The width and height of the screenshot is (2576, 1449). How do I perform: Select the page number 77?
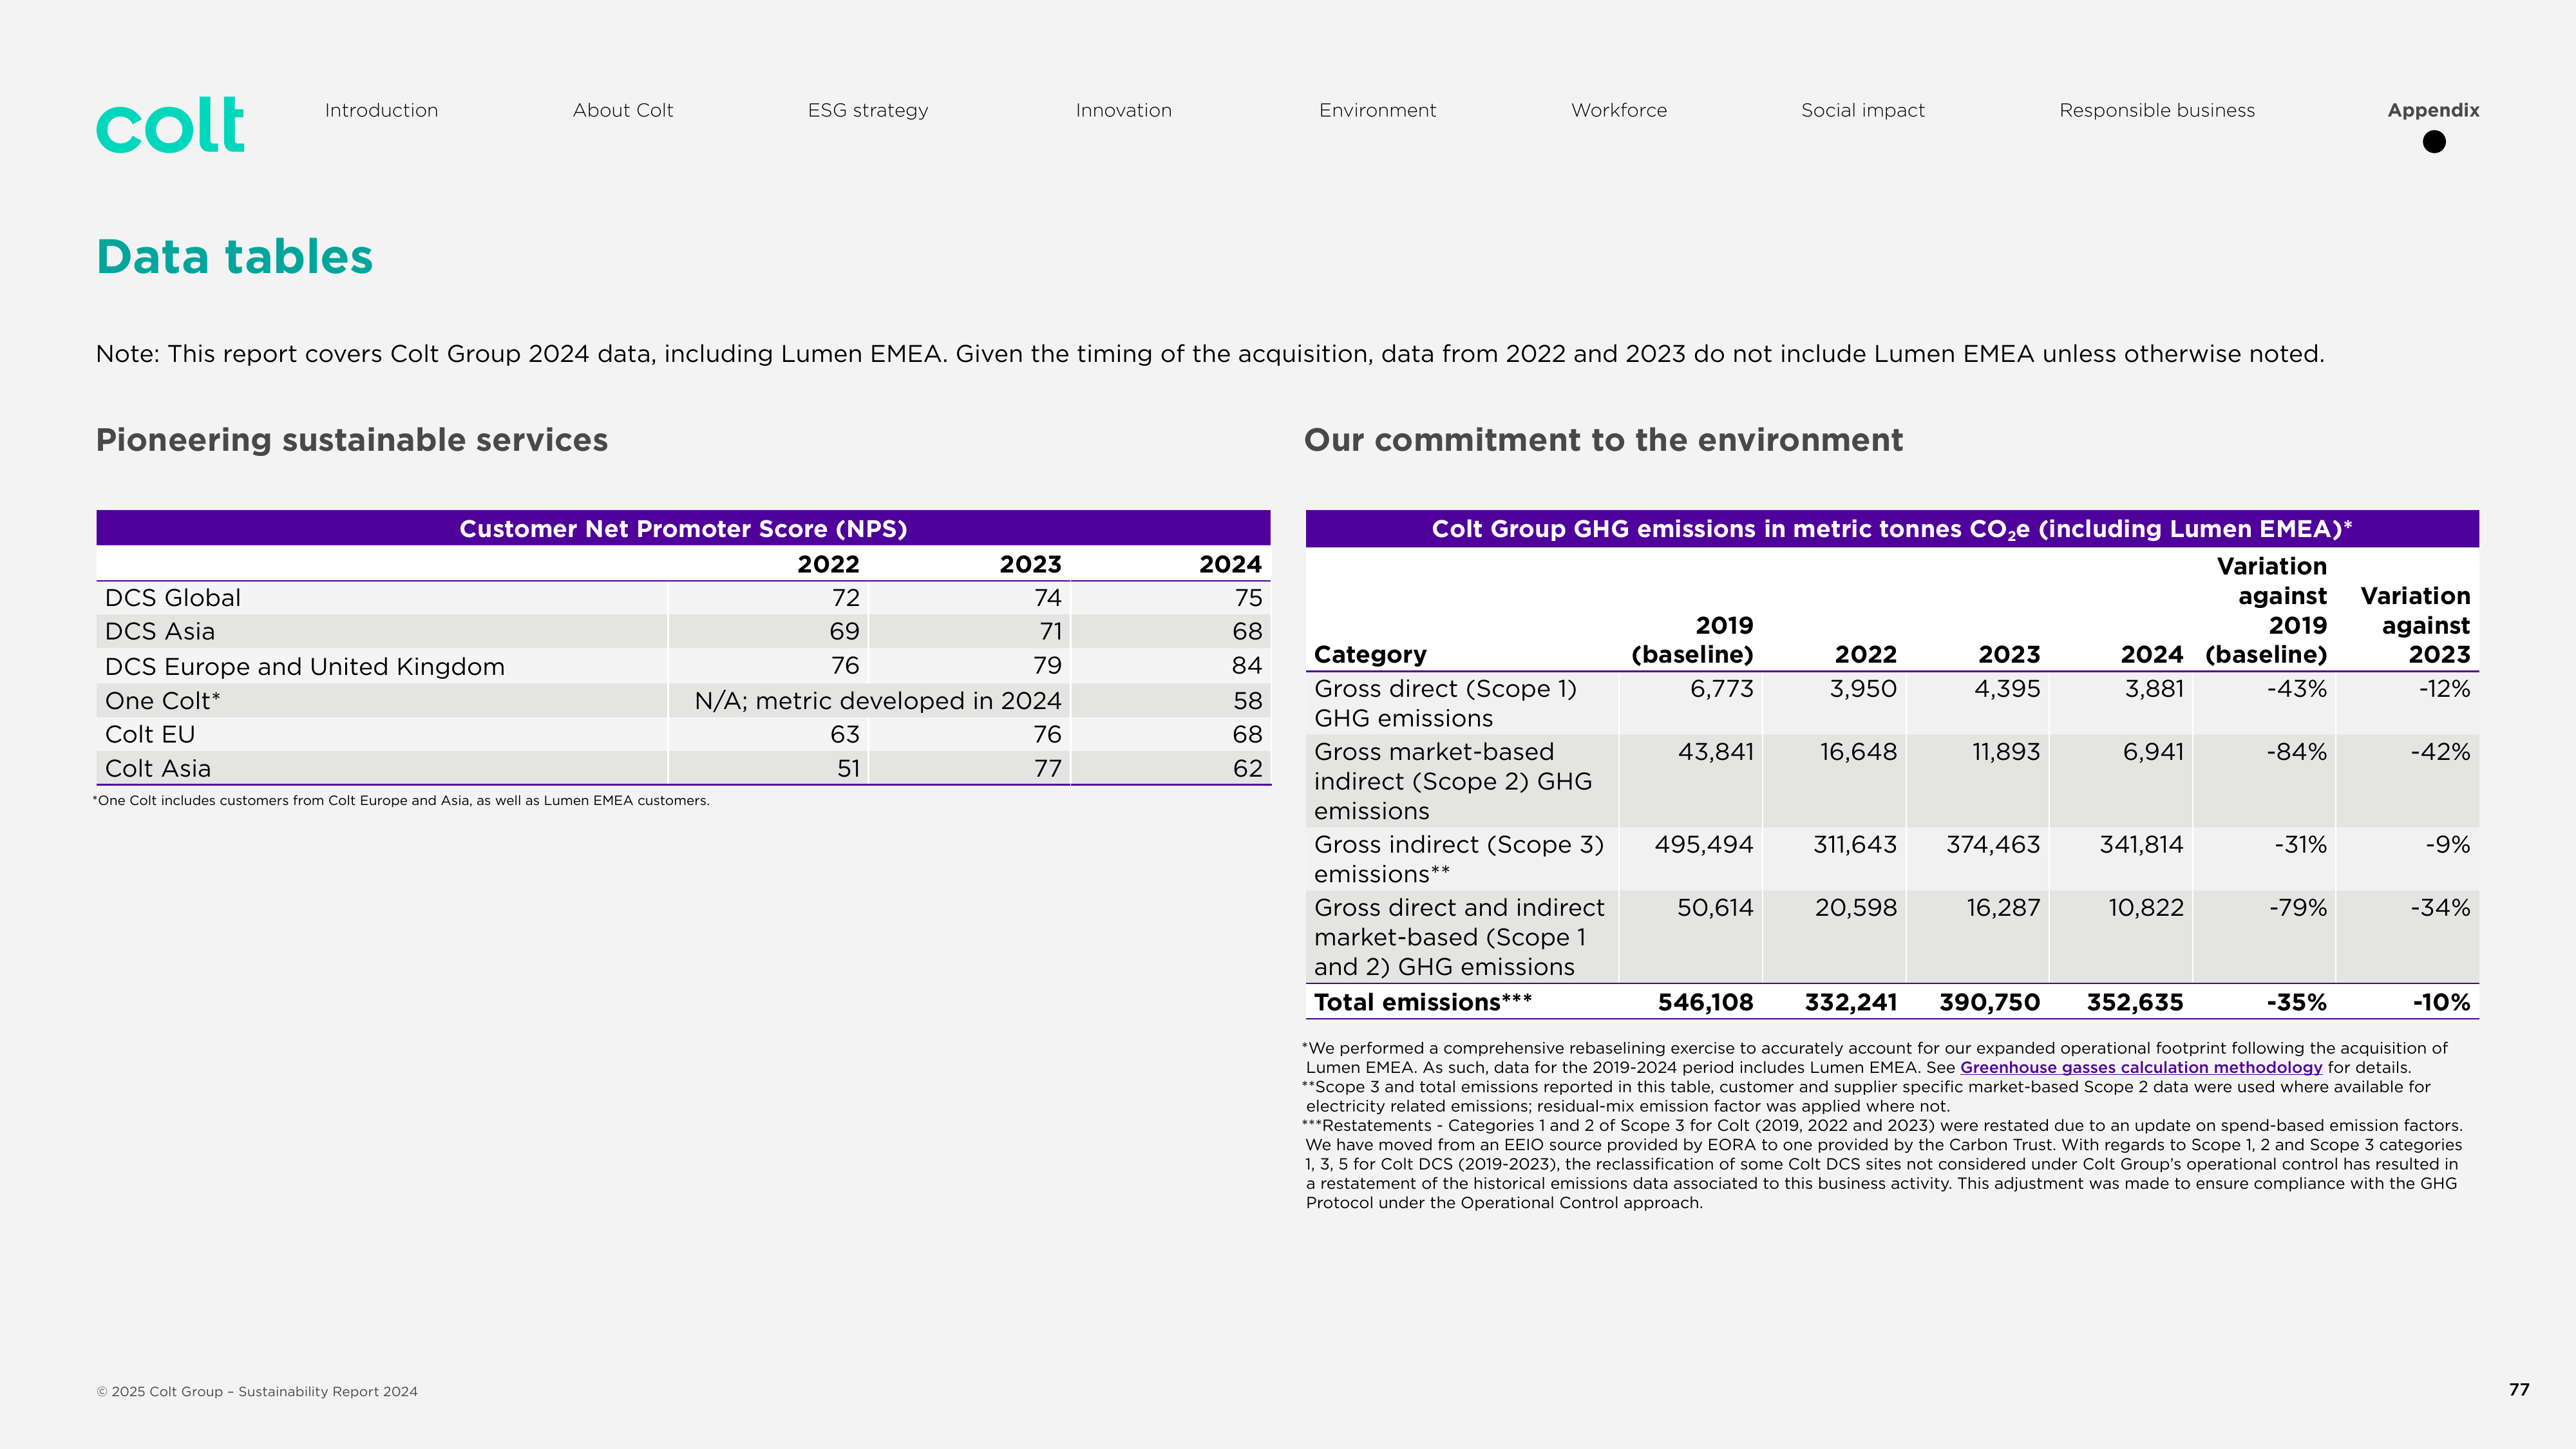[x=2519, y=1389]
